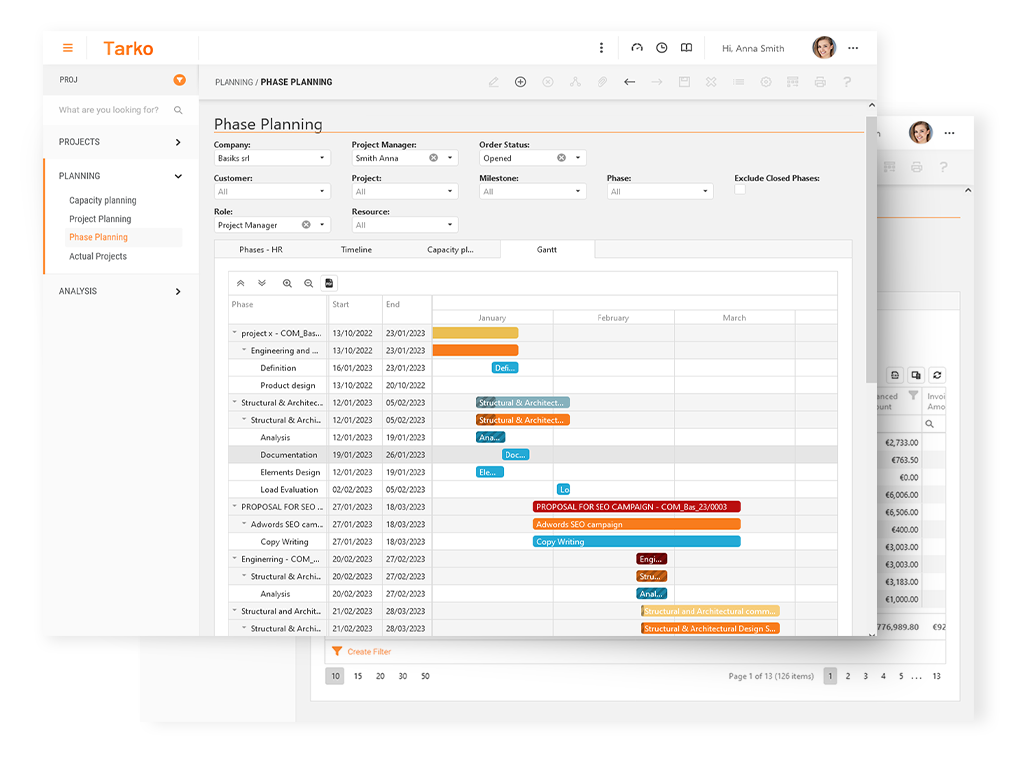Clear the Order Status 'Opened' value

pos(562,158)
